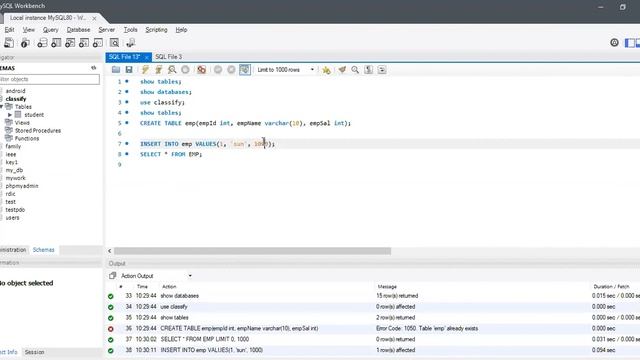Viewport: 640px width, 360px height.
Task: Create a new table icon
Action: tap(56, 43)
